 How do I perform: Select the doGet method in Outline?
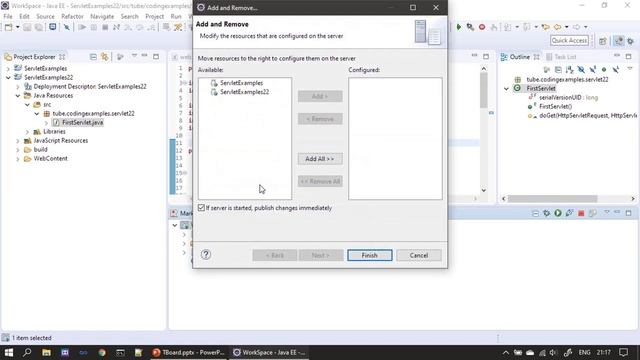tap(588, 116)
